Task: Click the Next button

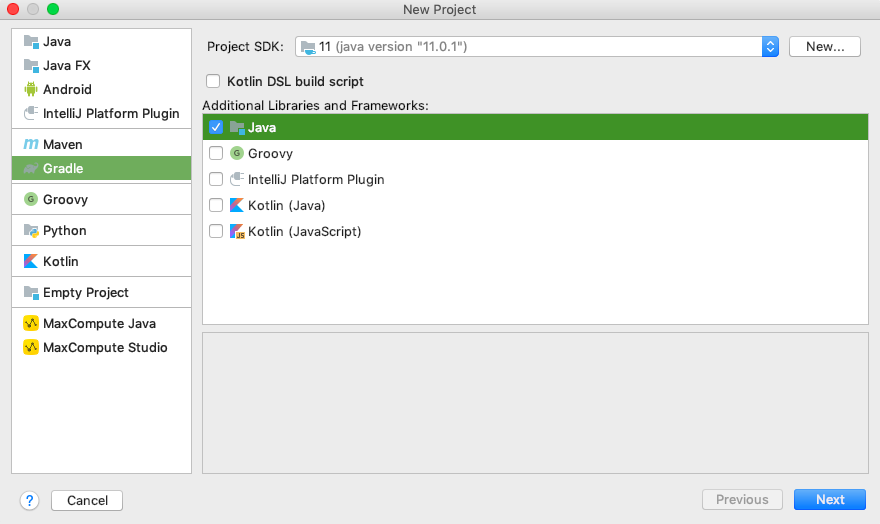Action: (829, 500)
